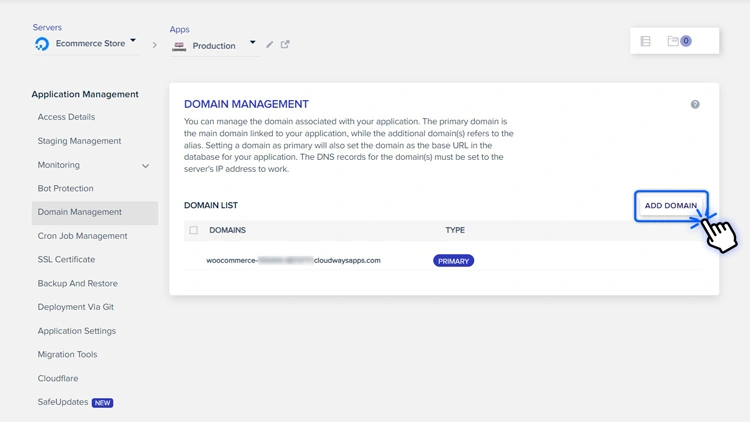
Task: Click the WooCommerce app icon beside Production
Action: pyautogui.click(x=179, y=46)
